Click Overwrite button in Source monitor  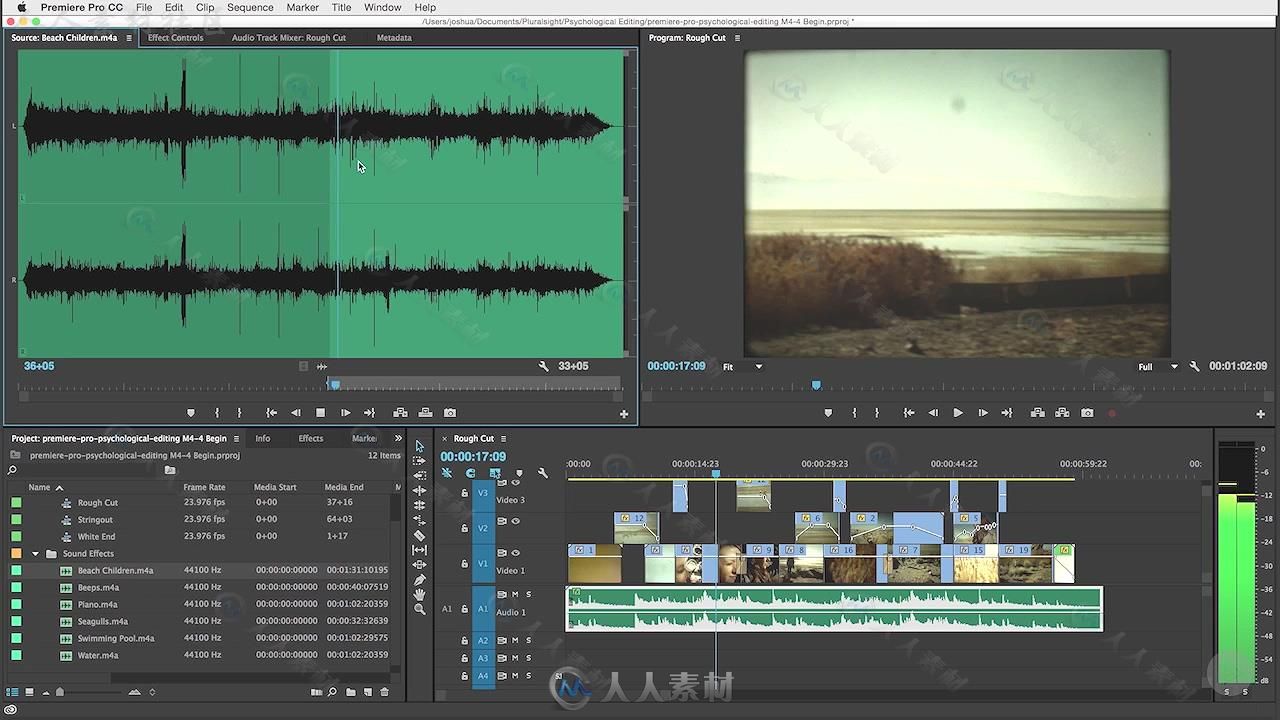425,413
